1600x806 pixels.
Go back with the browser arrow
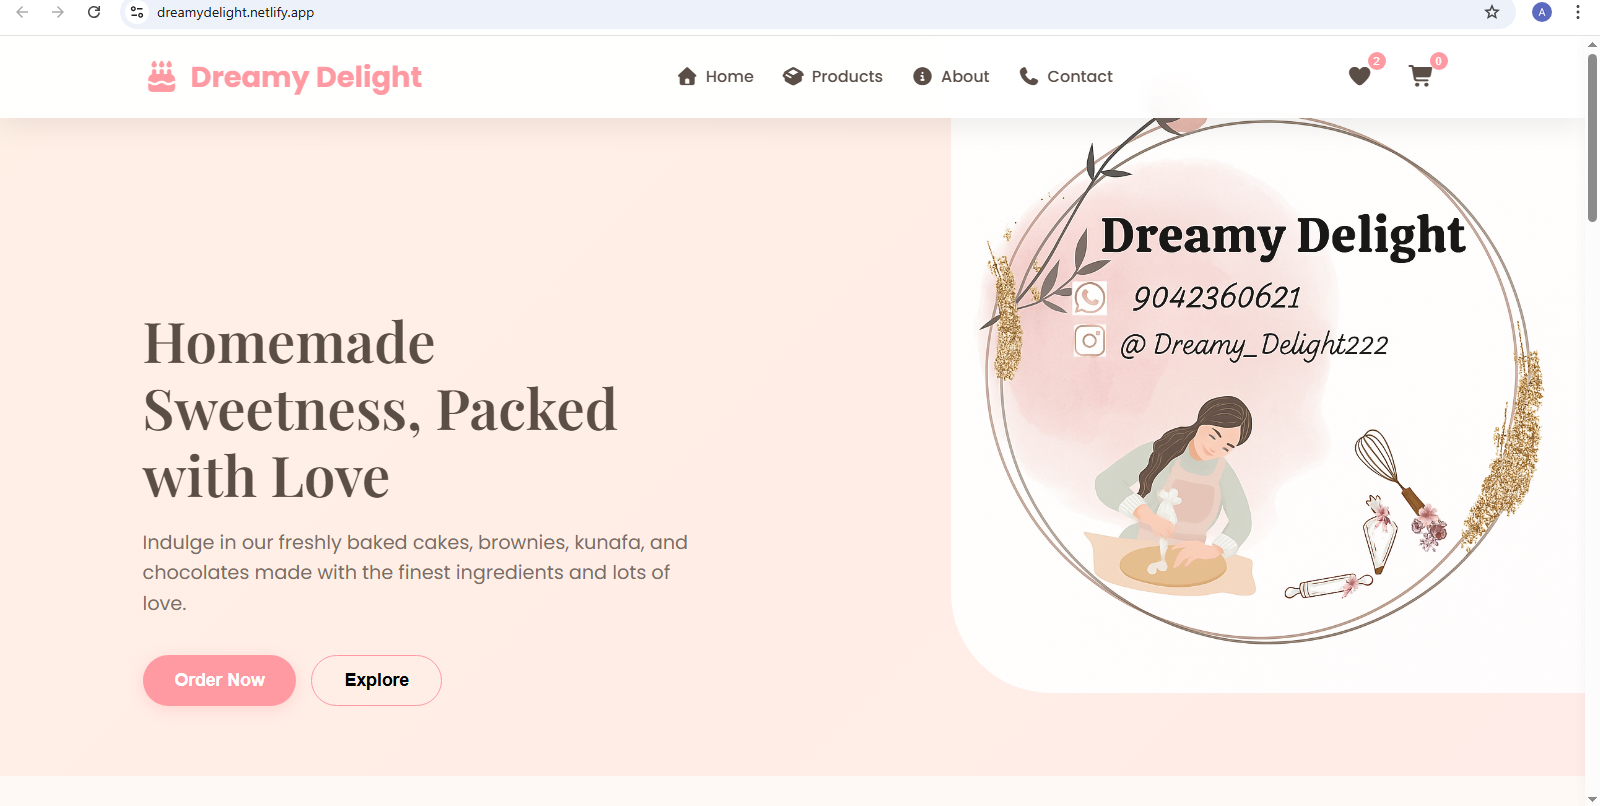pos(22,12)
